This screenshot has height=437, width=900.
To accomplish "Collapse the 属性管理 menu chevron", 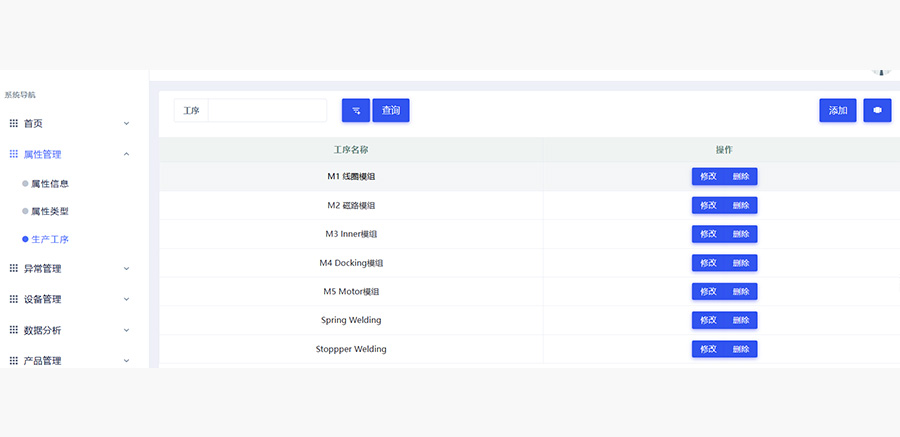I will (x=126, y=154).
